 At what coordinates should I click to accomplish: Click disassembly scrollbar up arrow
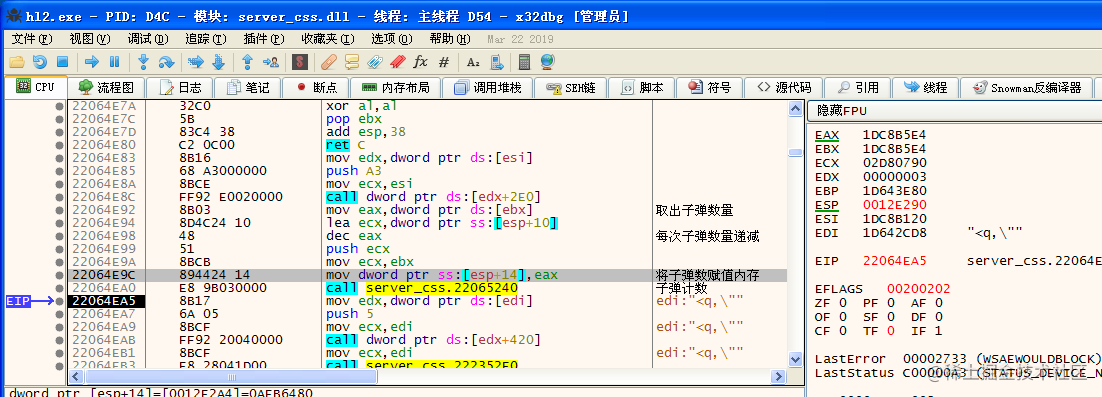[x=796, y=108]
